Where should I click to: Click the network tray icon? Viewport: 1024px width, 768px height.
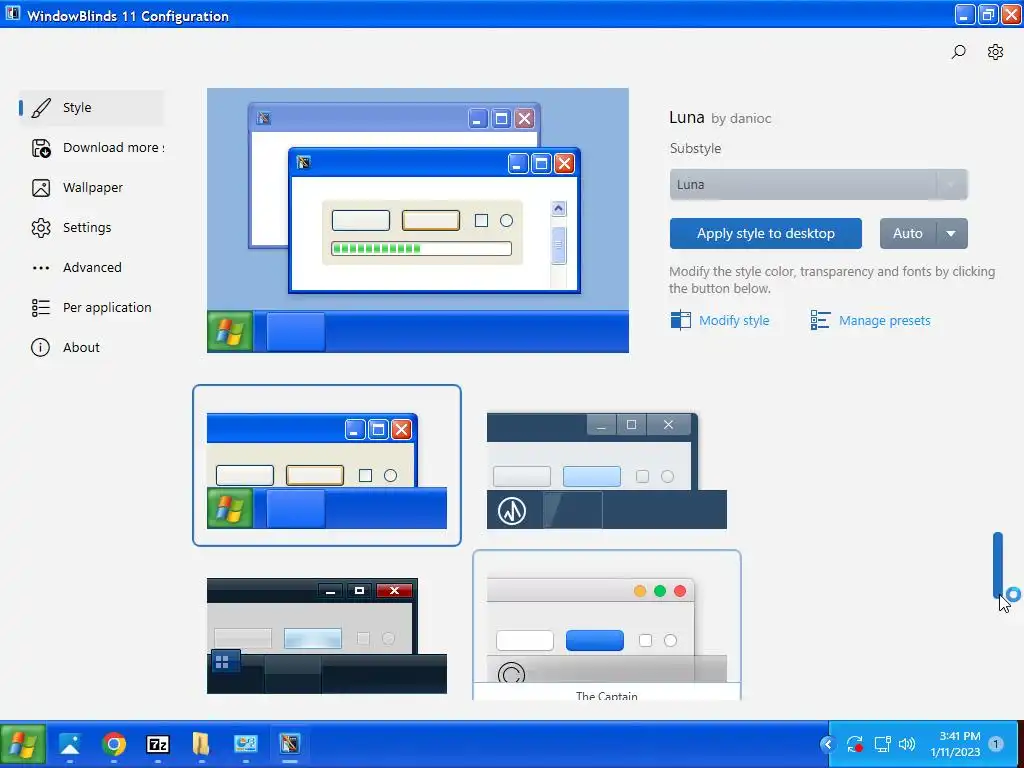click(882, 744)
